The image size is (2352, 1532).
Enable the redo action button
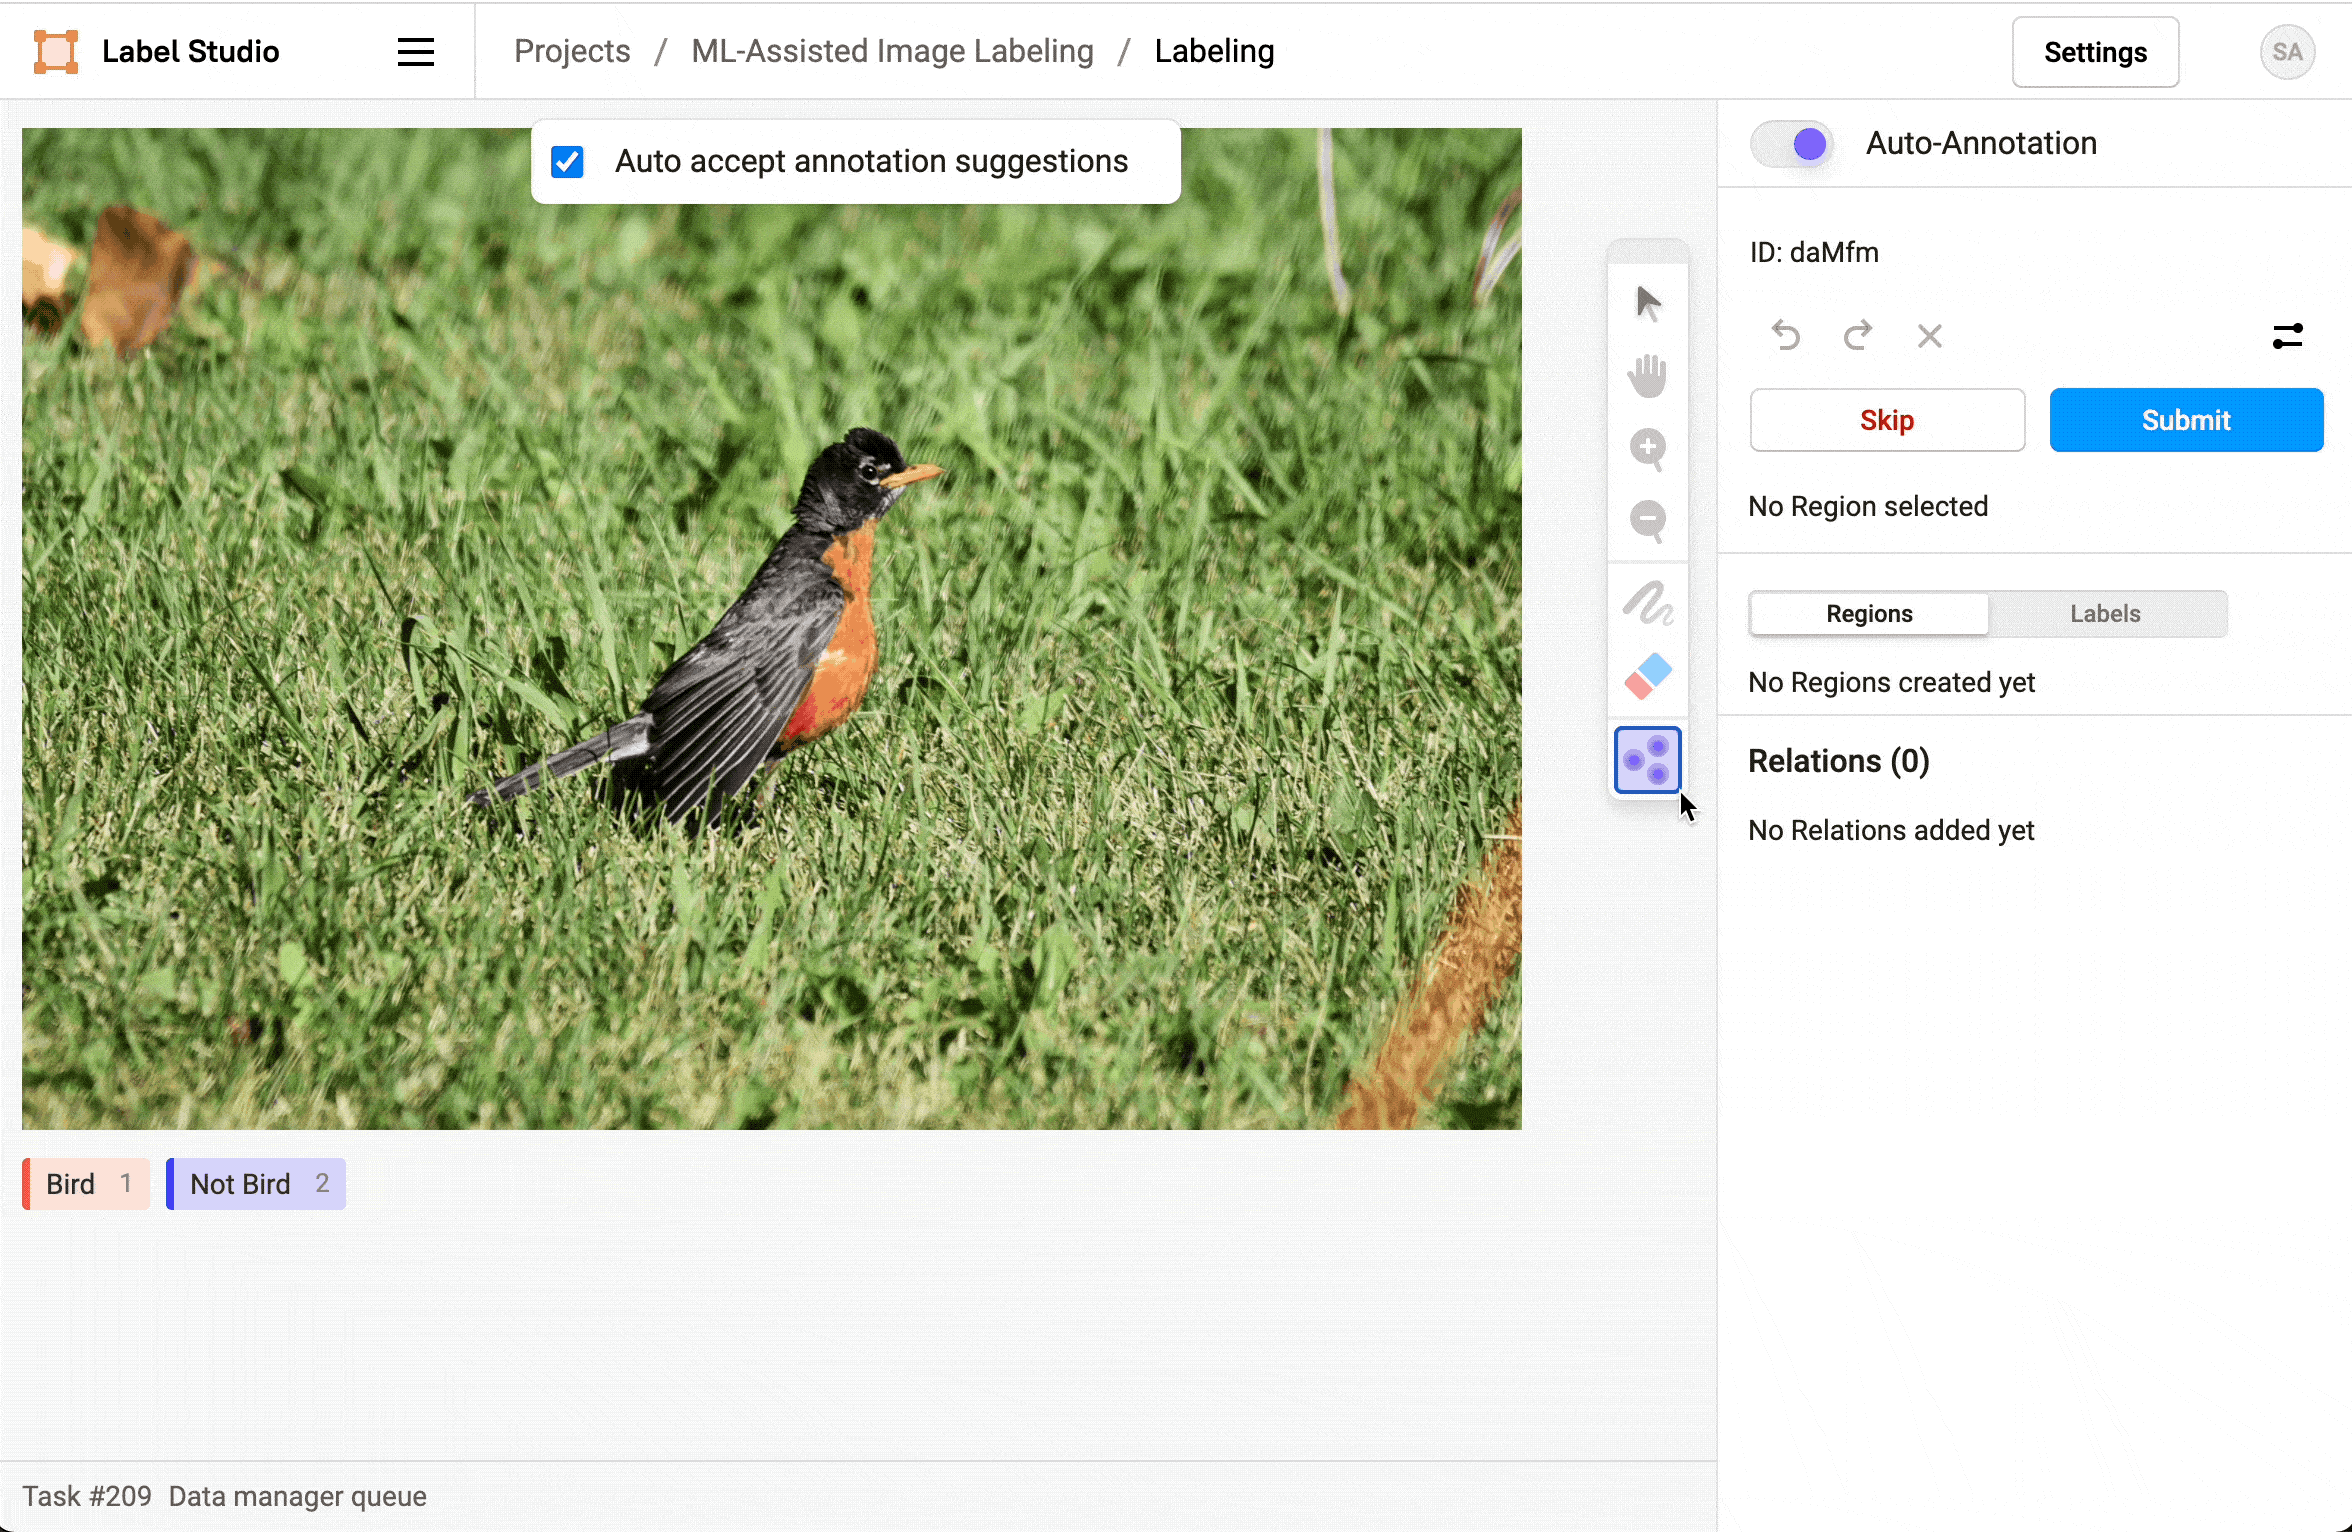(1860, 336)
